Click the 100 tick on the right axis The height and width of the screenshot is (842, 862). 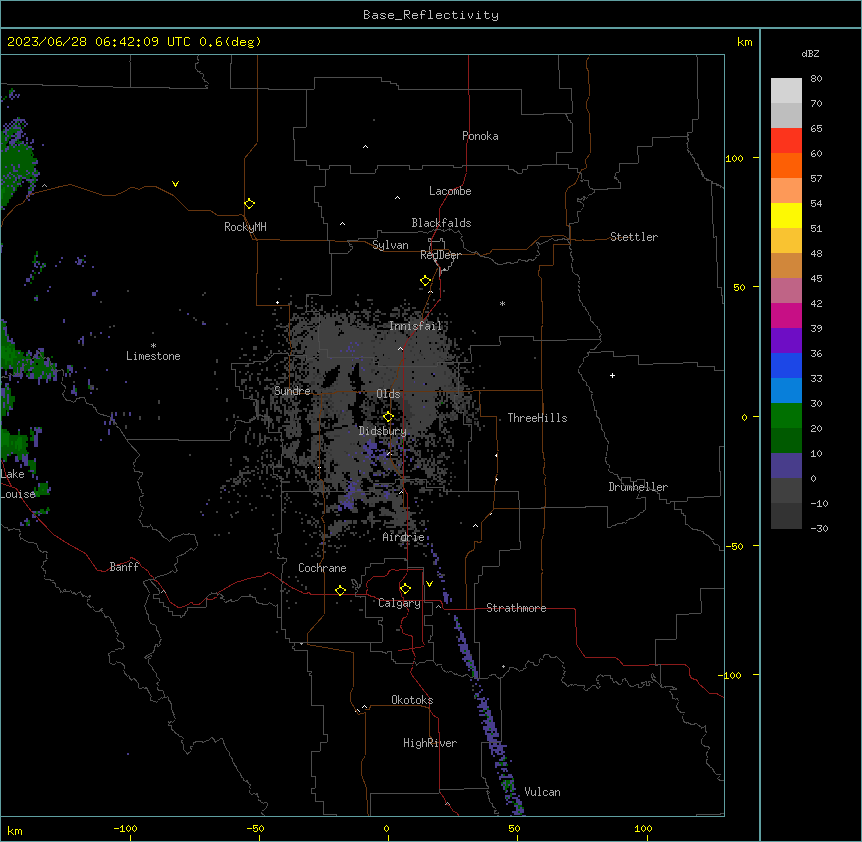click(x=734, y=158)
